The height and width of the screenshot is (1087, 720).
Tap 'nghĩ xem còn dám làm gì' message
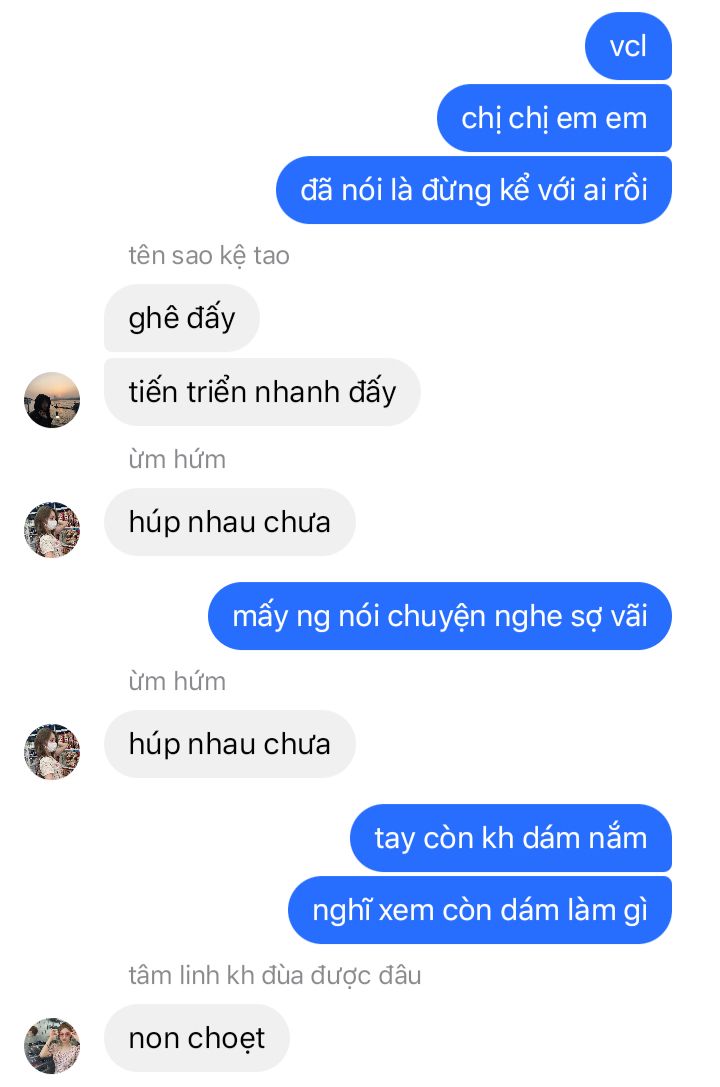[480, 910]
